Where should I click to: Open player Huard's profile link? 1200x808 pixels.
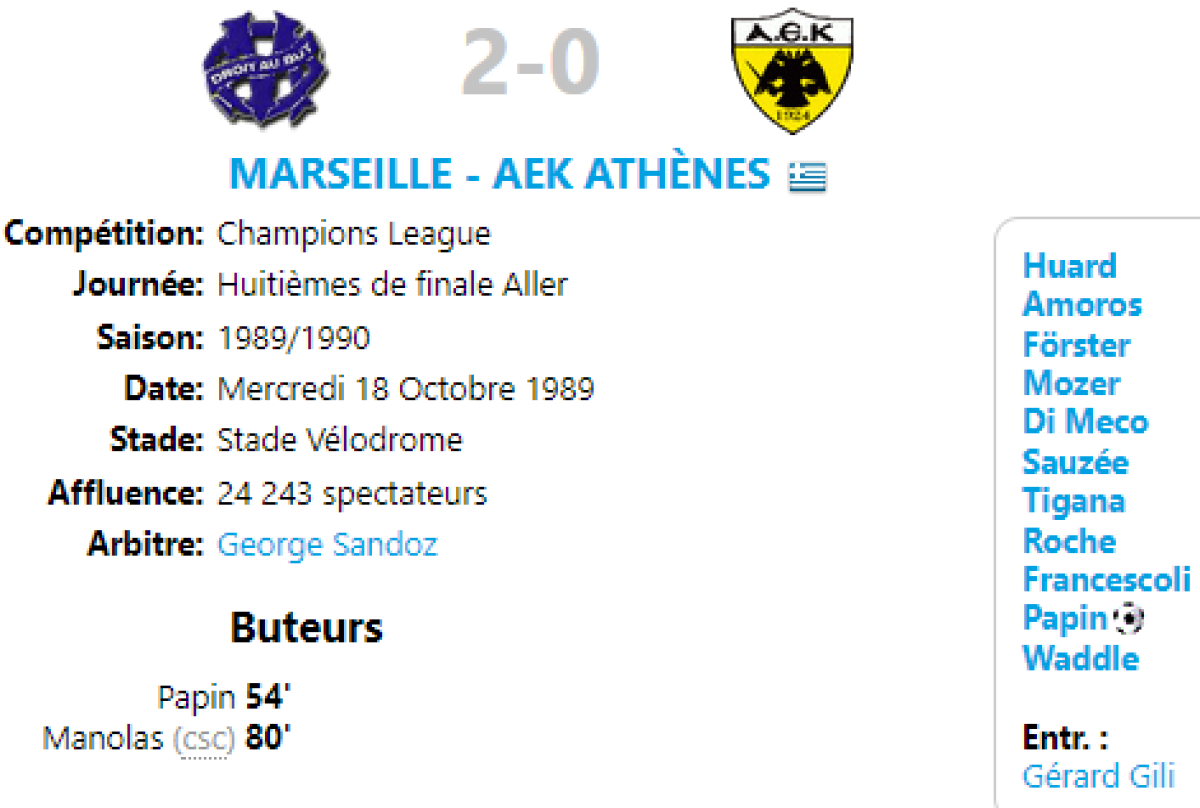click(x=1069, y=266)
